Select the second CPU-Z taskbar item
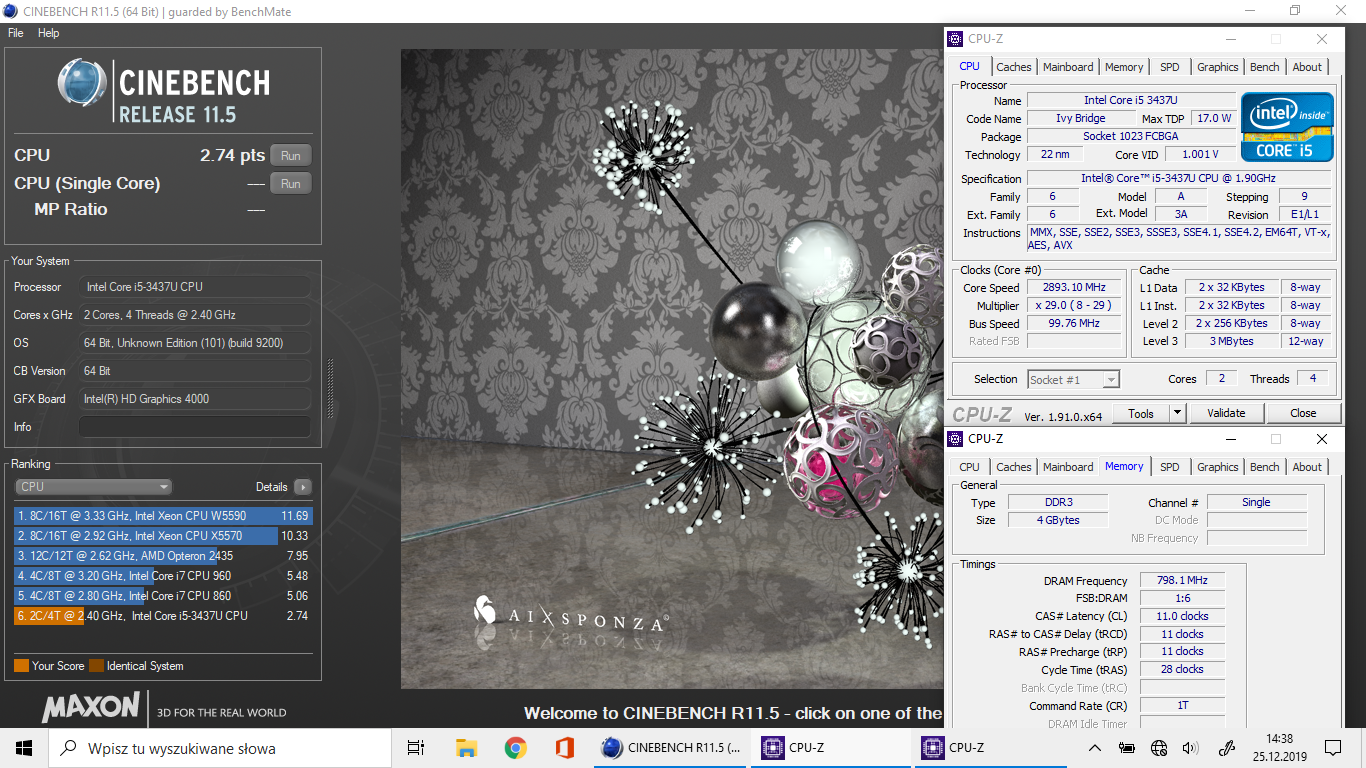1366x768 pixels. 991,747
